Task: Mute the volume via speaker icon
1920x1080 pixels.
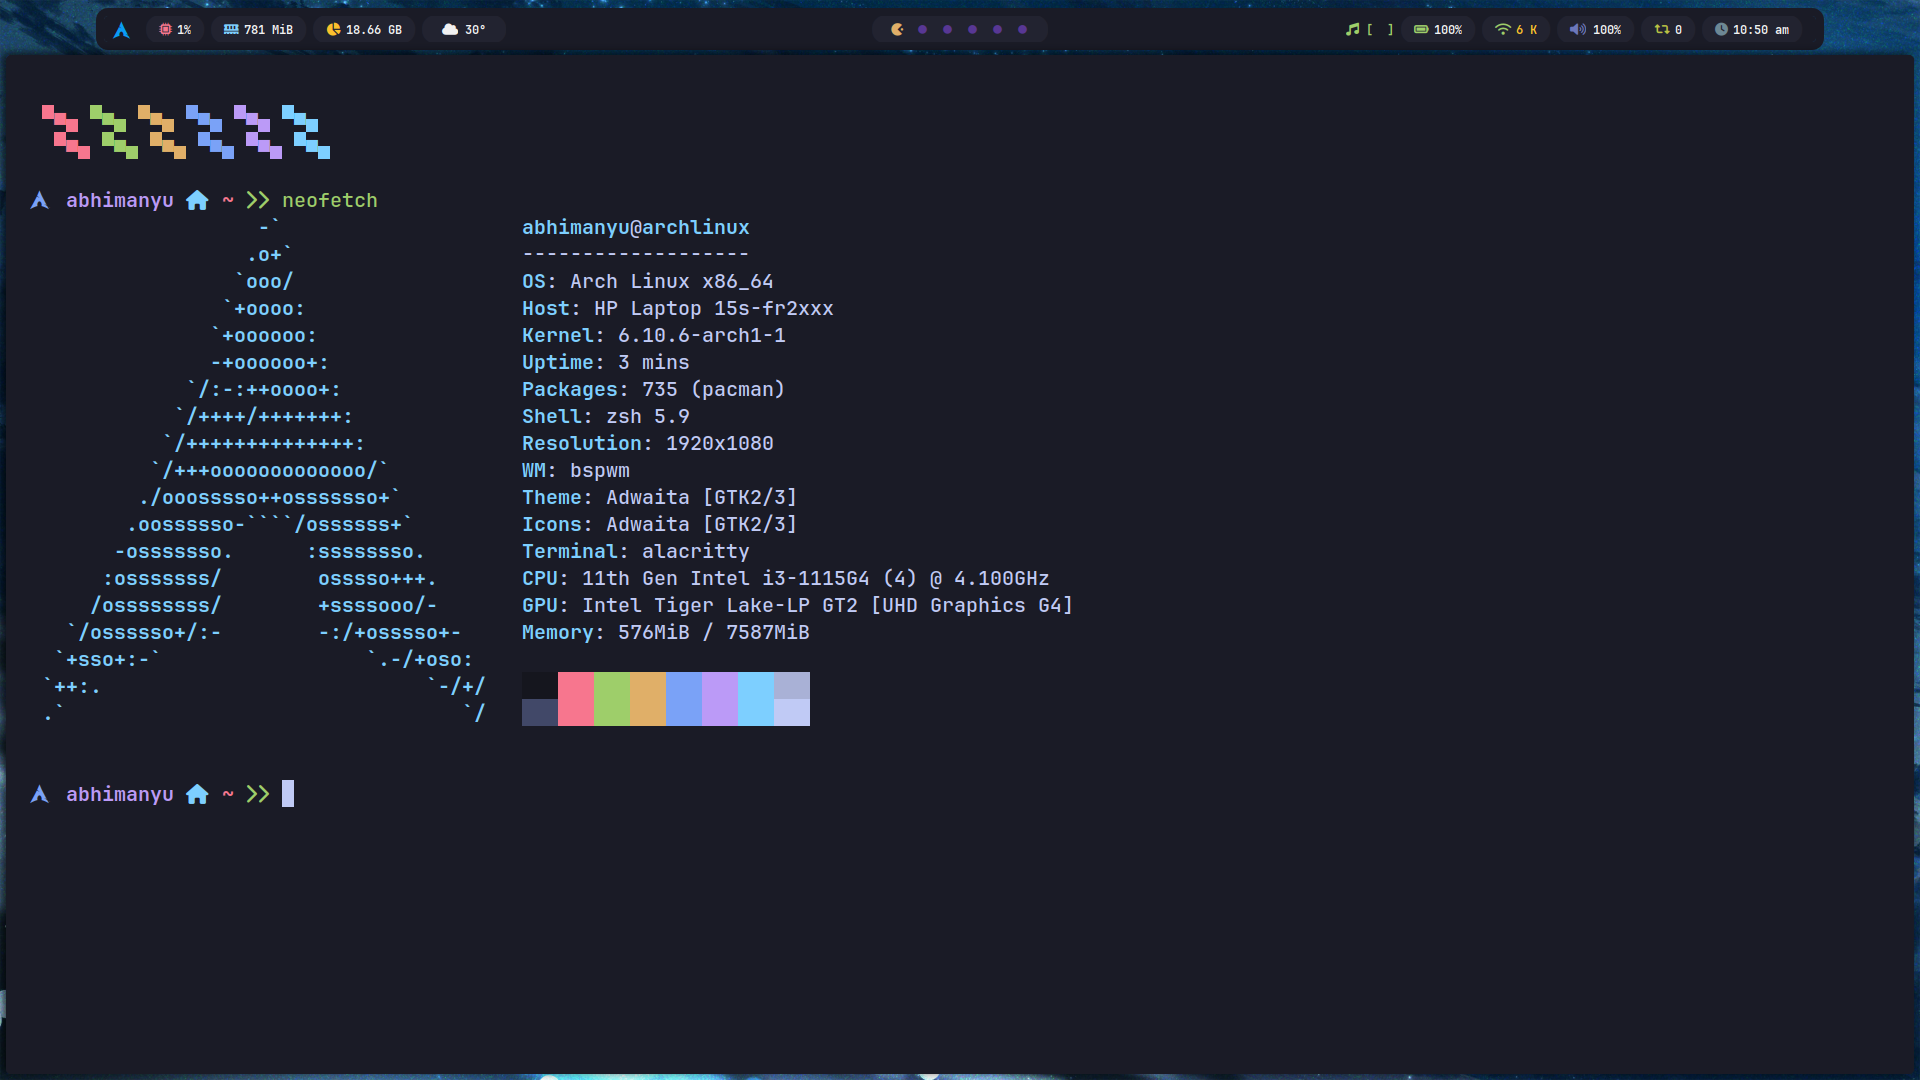Action: (1577, 30)
